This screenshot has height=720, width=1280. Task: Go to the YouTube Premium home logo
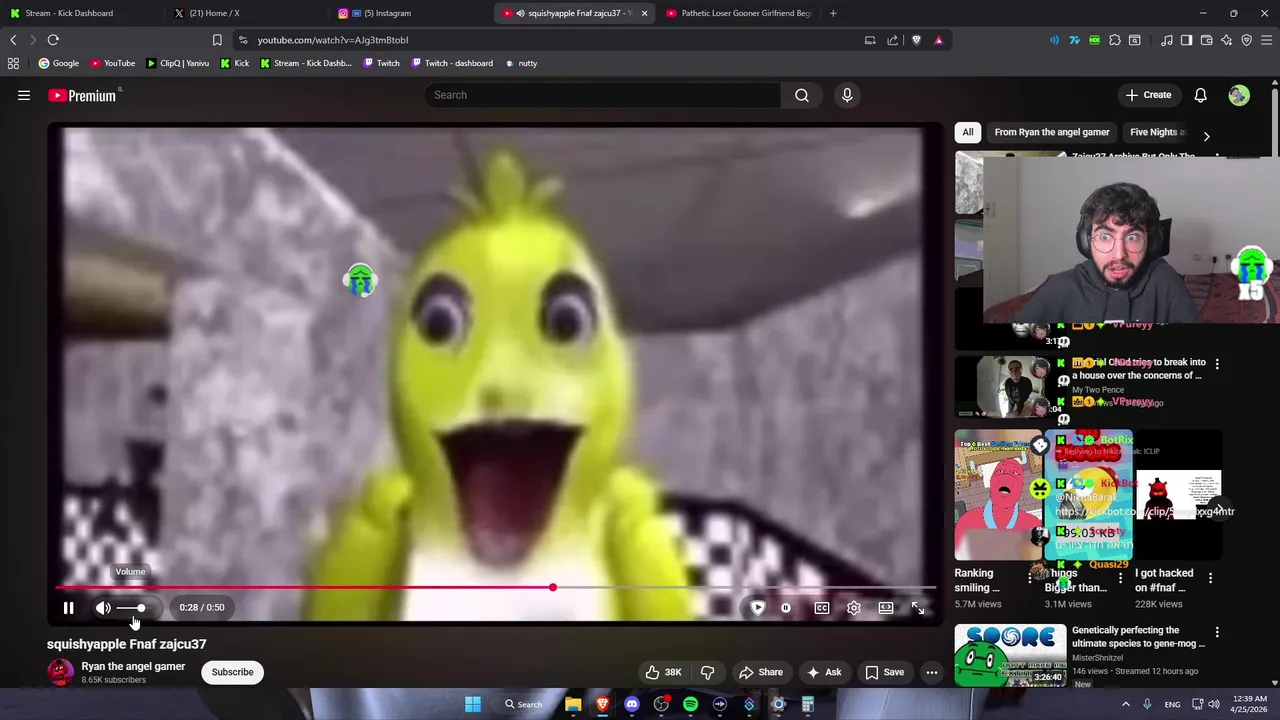tap(82, 95)
